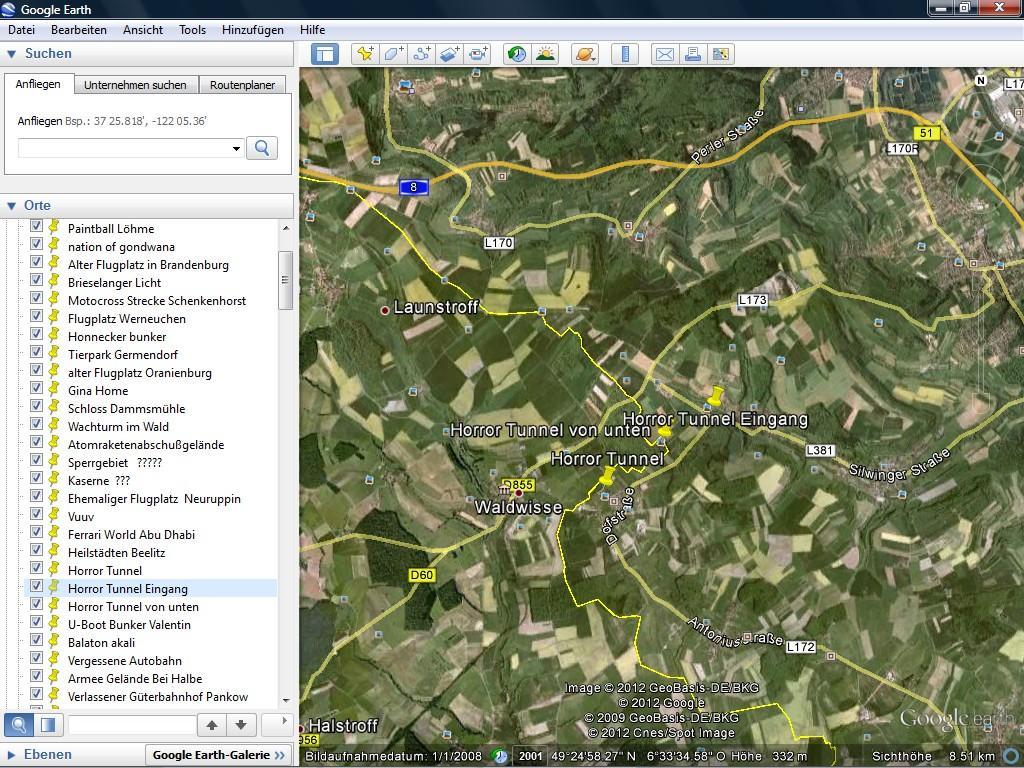Open the Hilfe menu
Image resolution: width=1024 pixels, height=768 pixels.
[313, 30]
